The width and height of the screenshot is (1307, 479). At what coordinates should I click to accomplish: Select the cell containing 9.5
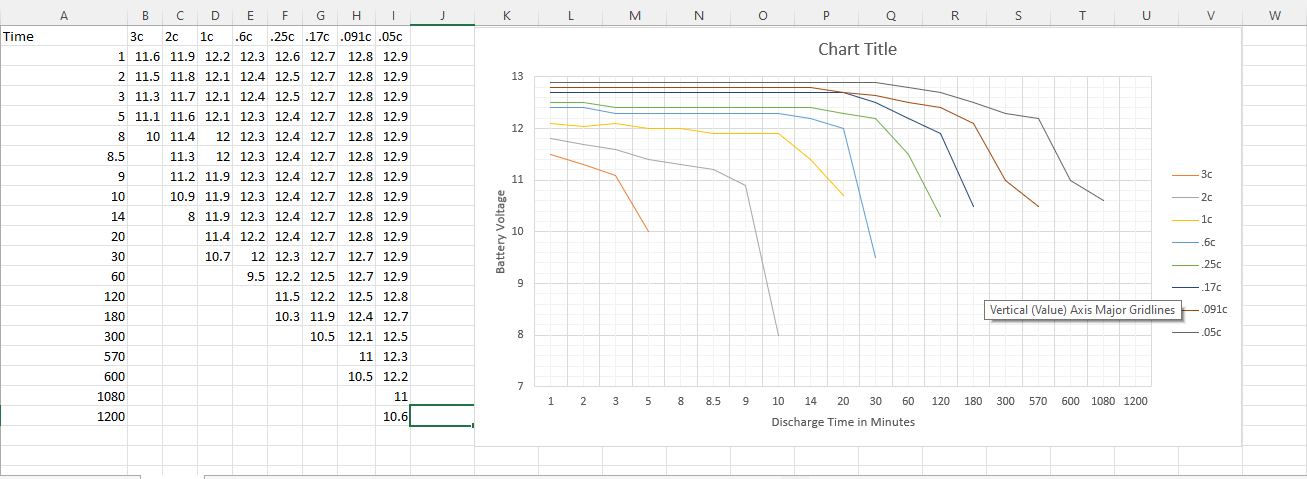[x=250, y=276]
